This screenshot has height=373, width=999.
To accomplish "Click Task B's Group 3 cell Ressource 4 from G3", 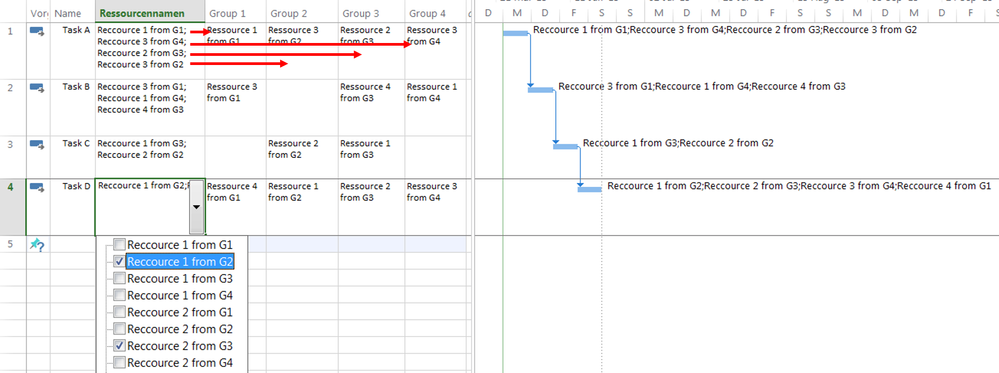I will (371, 107).
